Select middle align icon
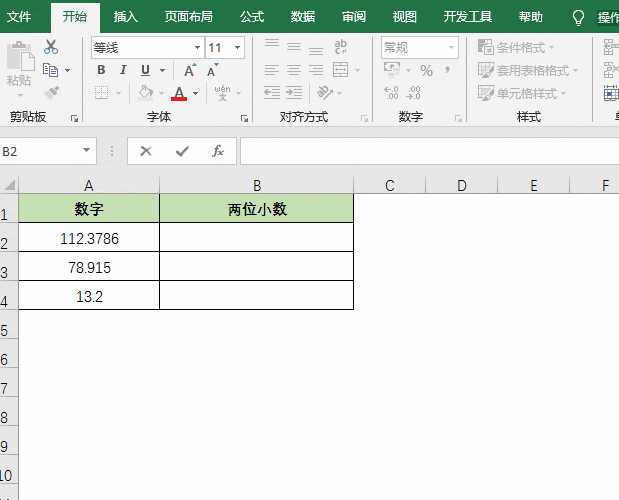Screen dimensions: 619x500 coord(294,47)
